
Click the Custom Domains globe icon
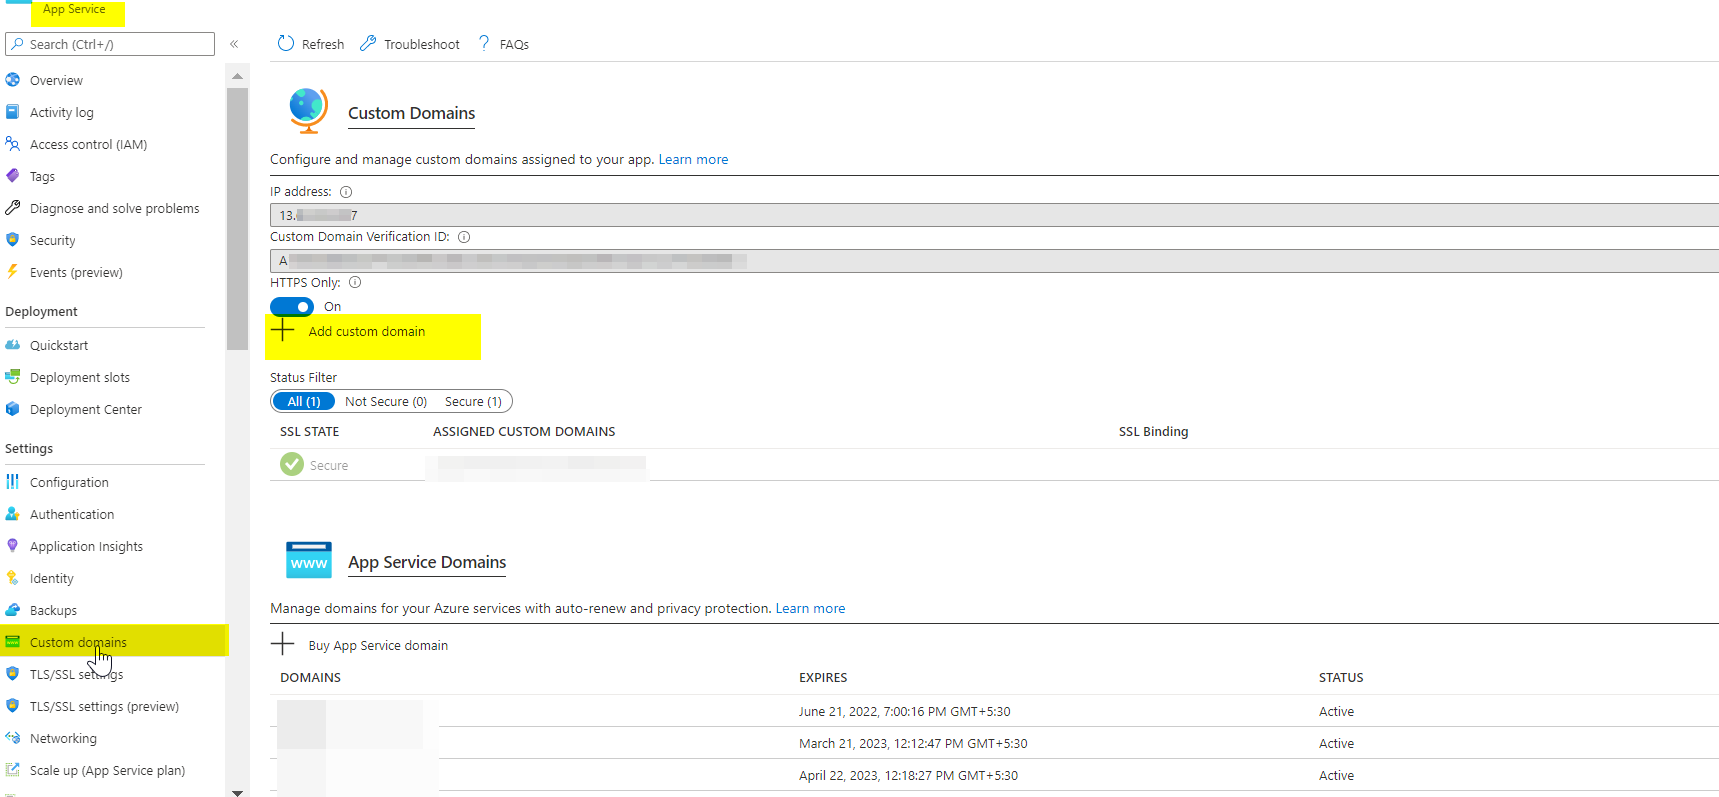[308, 111]
